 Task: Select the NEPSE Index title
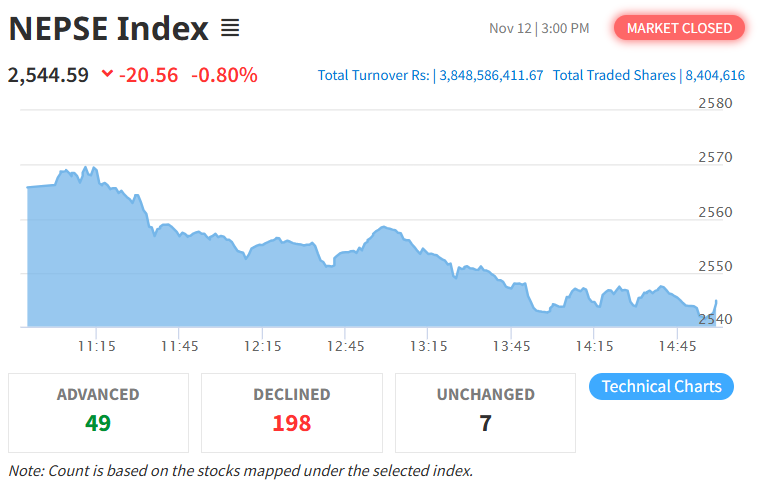pyautogui.click(x=109, y=28)
